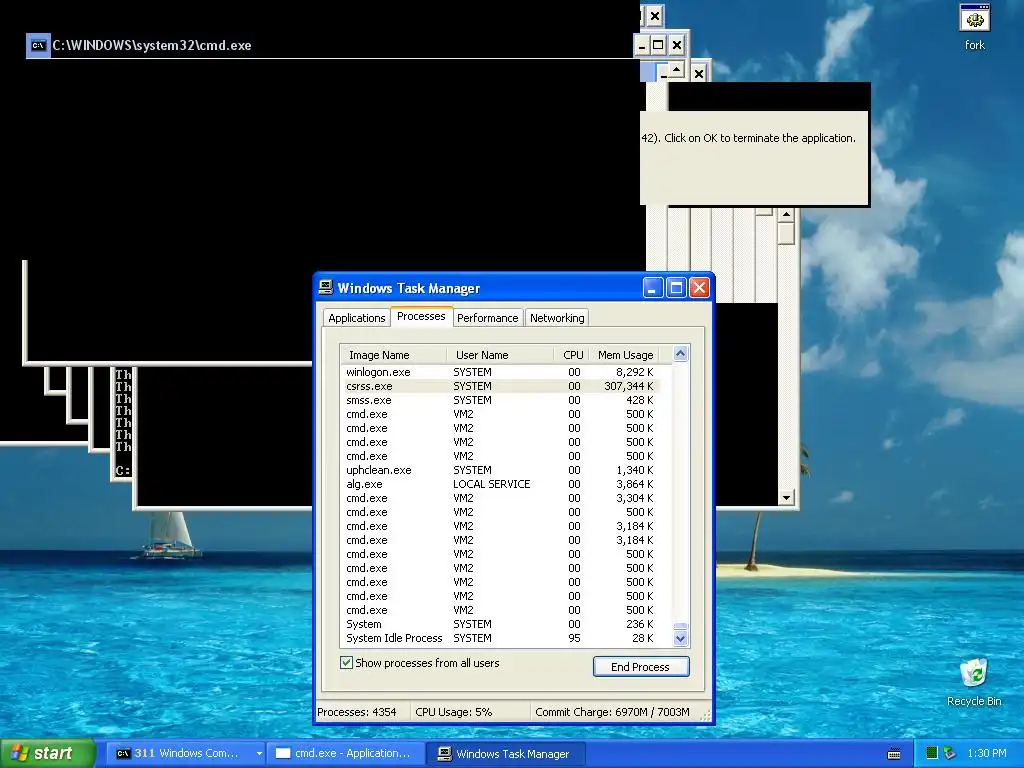The height and width of the screenshot is (768, 1024).
Task: Click the green CPU meter tray icon
Action: (x=932, y=753)
